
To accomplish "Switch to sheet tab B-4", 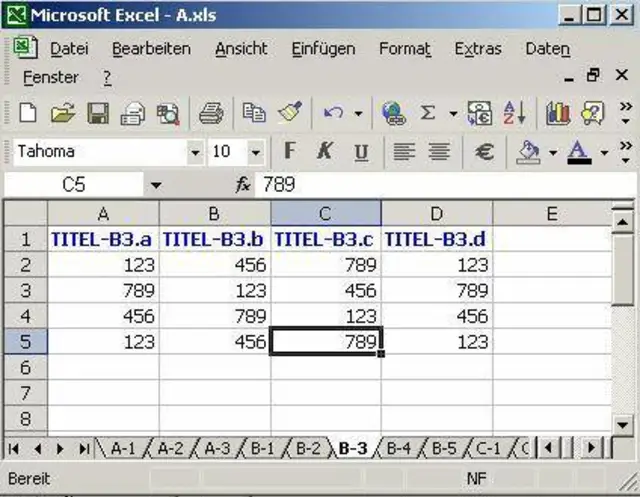I will [398, 449].
